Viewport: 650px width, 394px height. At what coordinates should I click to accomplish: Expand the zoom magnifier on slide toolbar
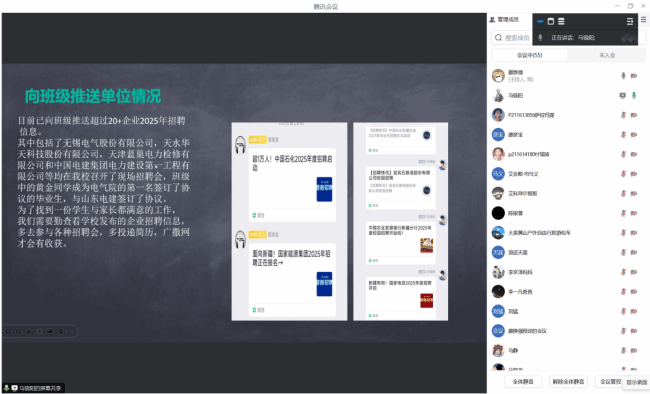(x=61, y=331)
